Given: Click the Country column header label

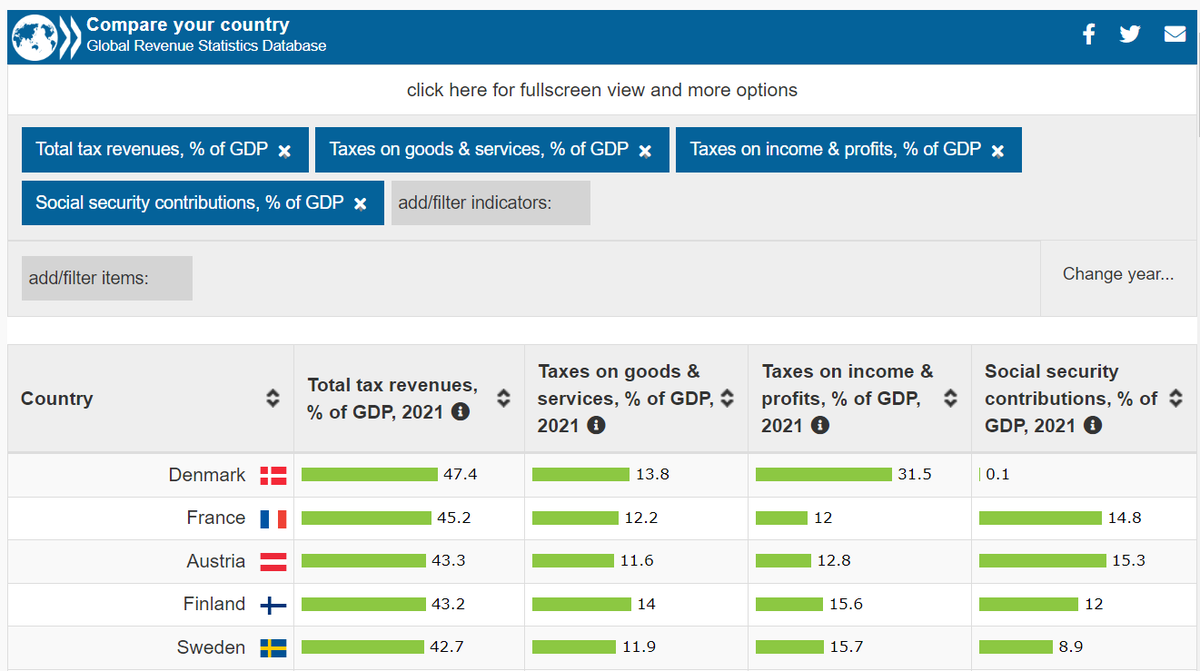Looking at the screenshot, I should [57, 398].
